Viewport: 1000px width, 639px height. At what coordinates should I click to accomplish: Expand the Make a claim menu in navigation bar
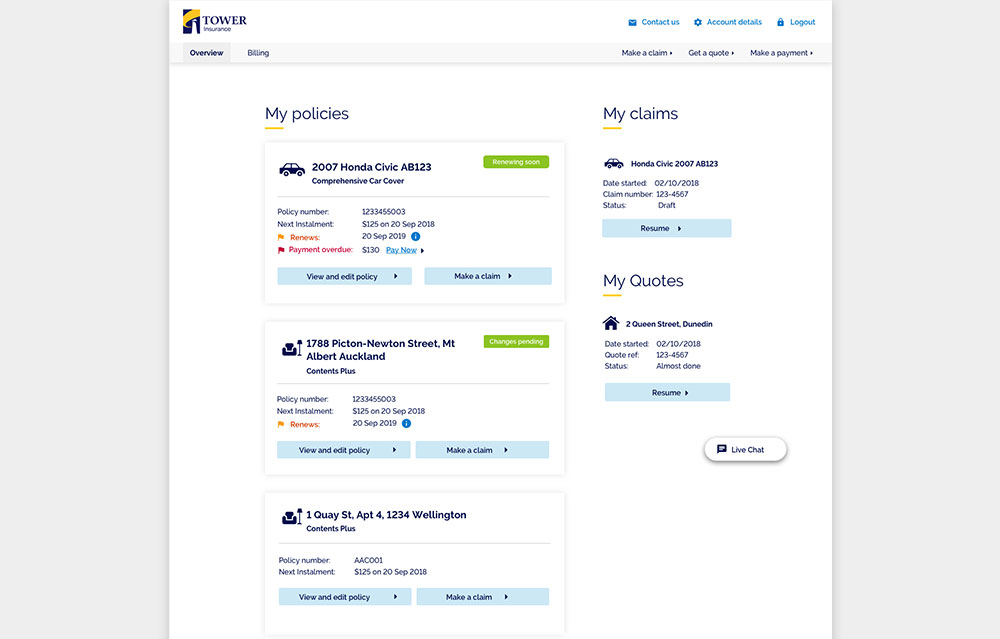(x=646, y=53)
